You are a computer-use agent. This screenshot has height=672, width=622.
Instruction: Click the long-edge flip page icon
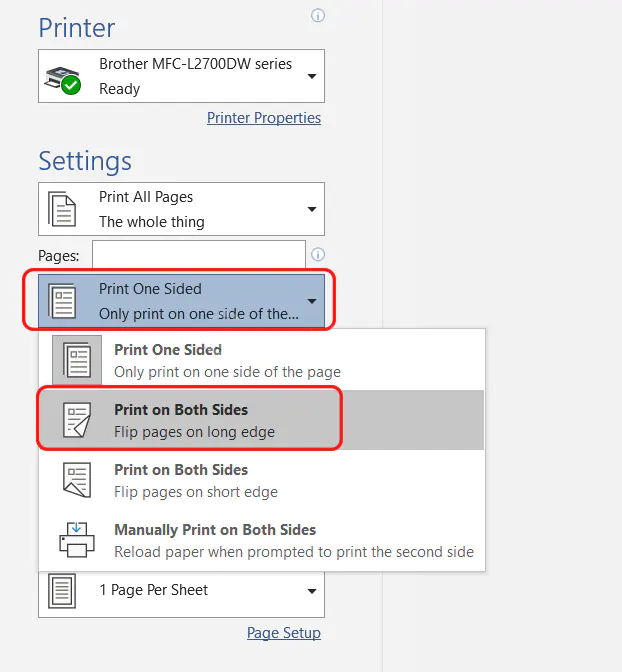77,420
